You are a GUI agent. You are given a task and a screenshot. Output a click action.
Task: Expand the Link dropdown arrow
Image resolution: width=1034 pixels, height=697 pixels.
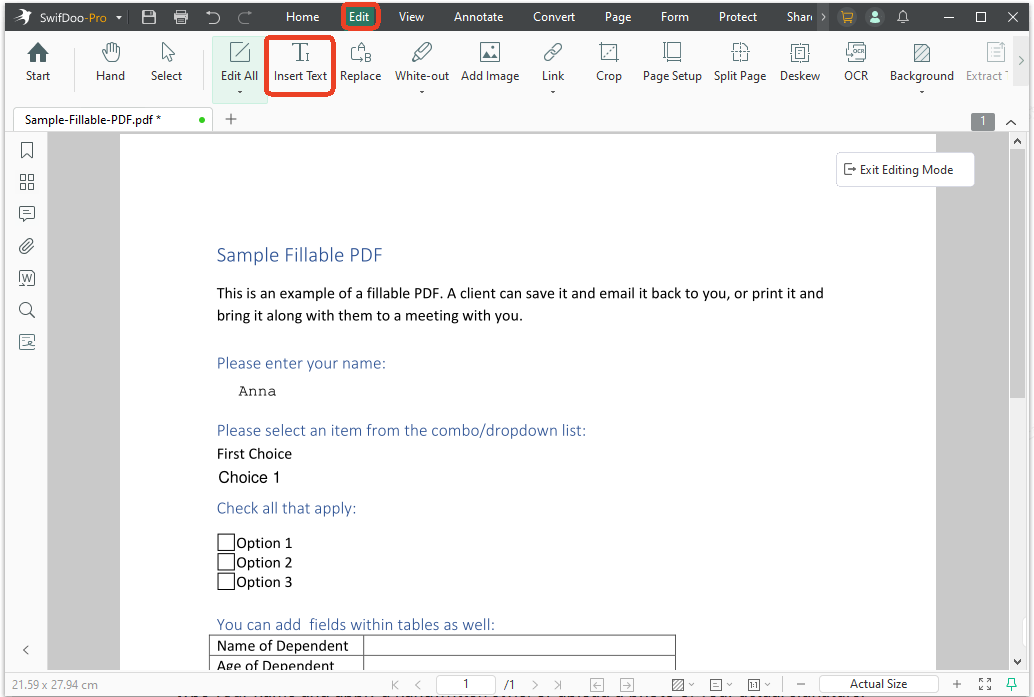tap(553, 92)
